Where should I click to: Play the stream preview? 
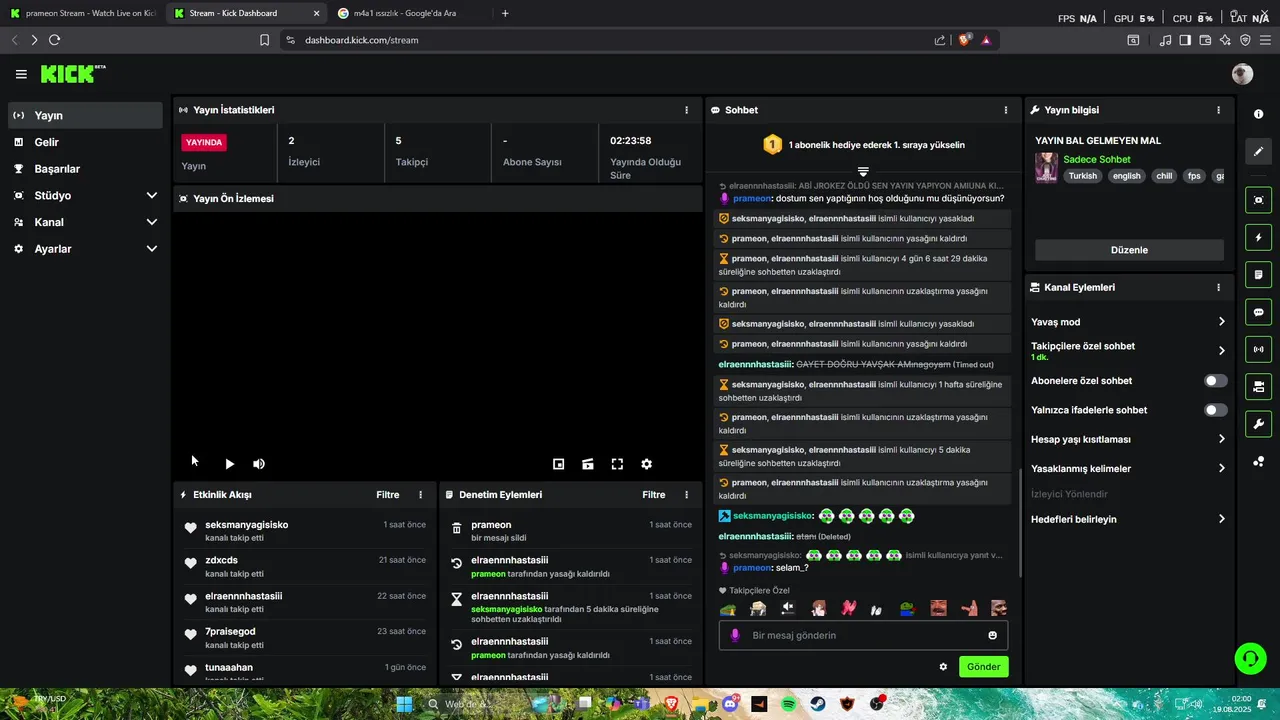[229, 464]
